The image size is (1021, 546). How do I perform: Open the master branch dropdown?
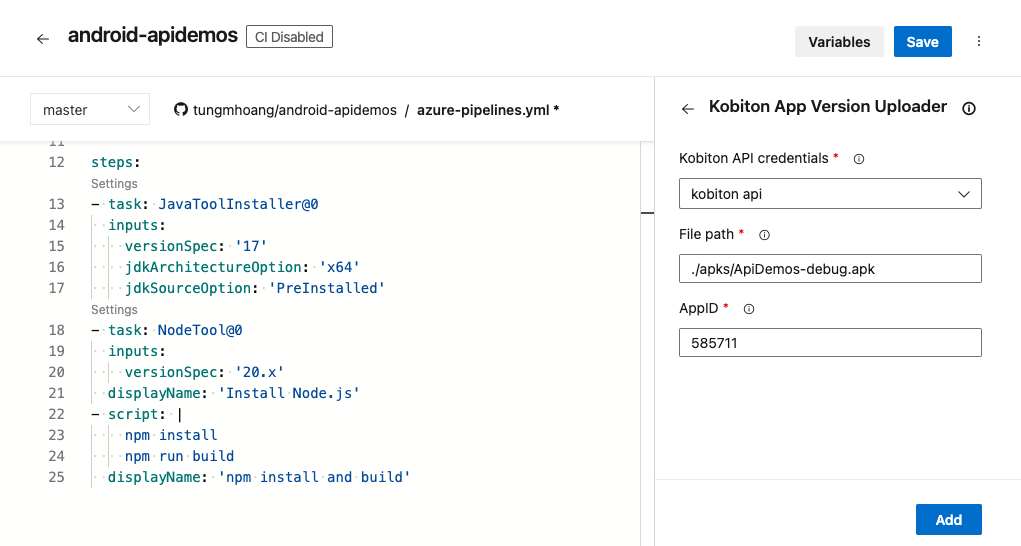(90, 109)
